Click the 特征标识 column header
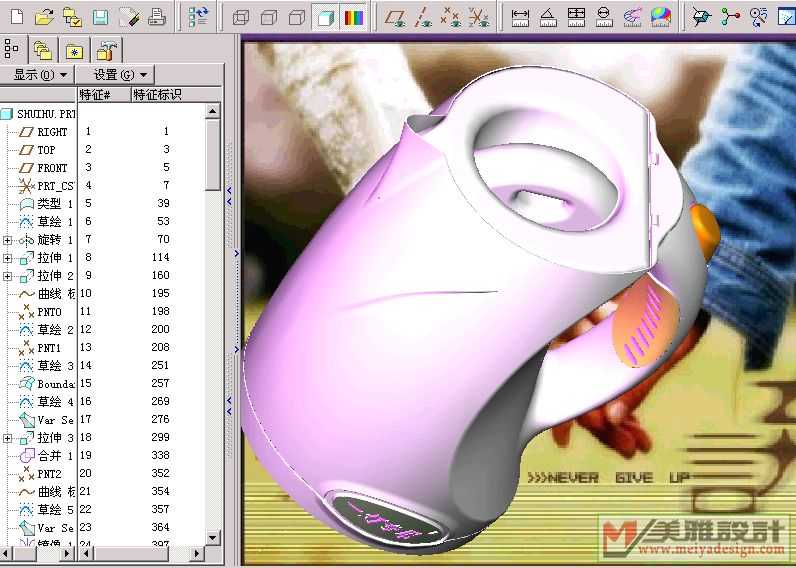Screen dimensions: 796x568 (x=158, y=95)
